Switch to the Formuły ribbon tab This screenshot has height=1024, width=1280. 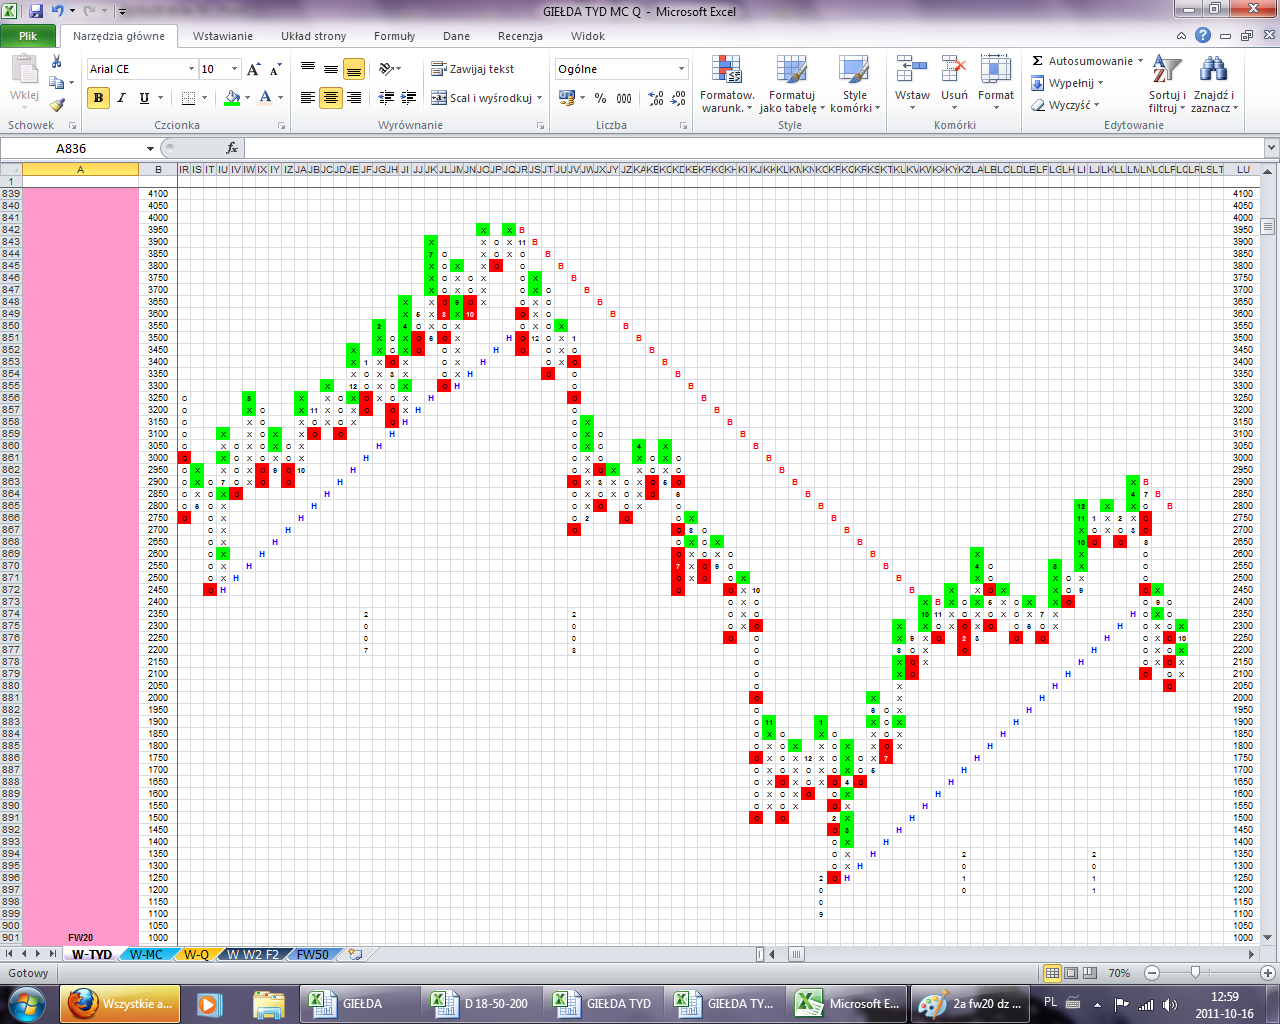point(394,36)
